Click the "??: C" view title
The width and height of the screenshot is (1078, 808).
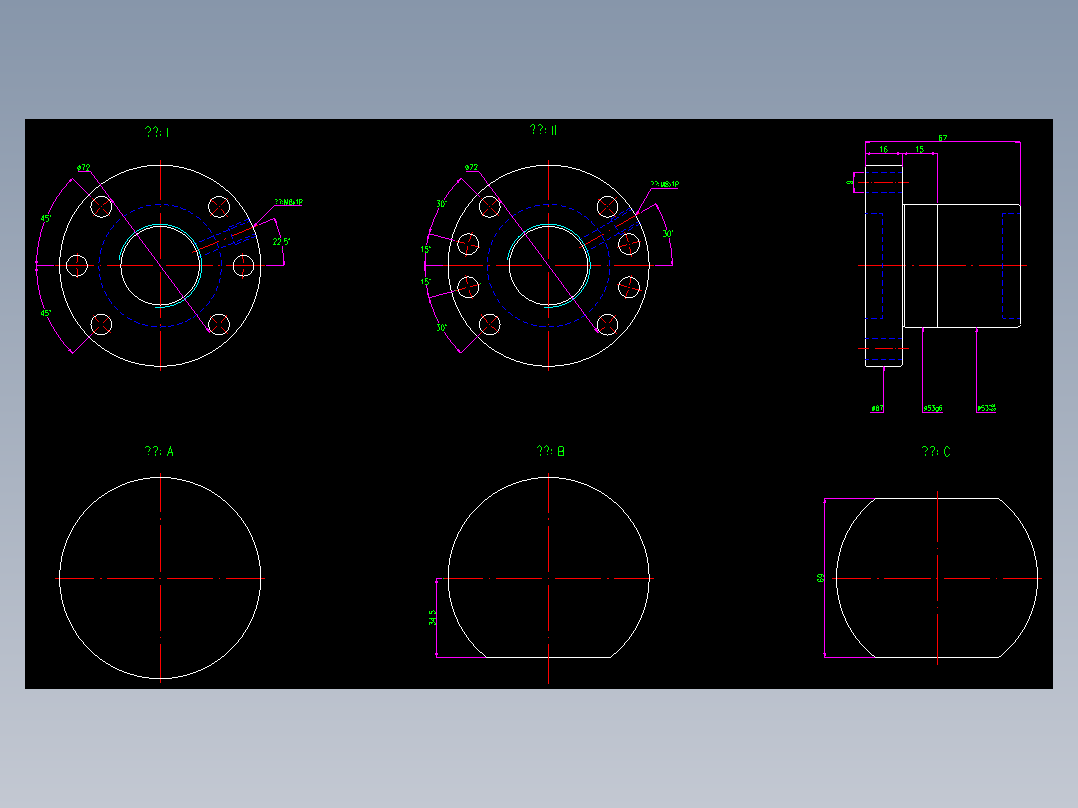[936, 451]
